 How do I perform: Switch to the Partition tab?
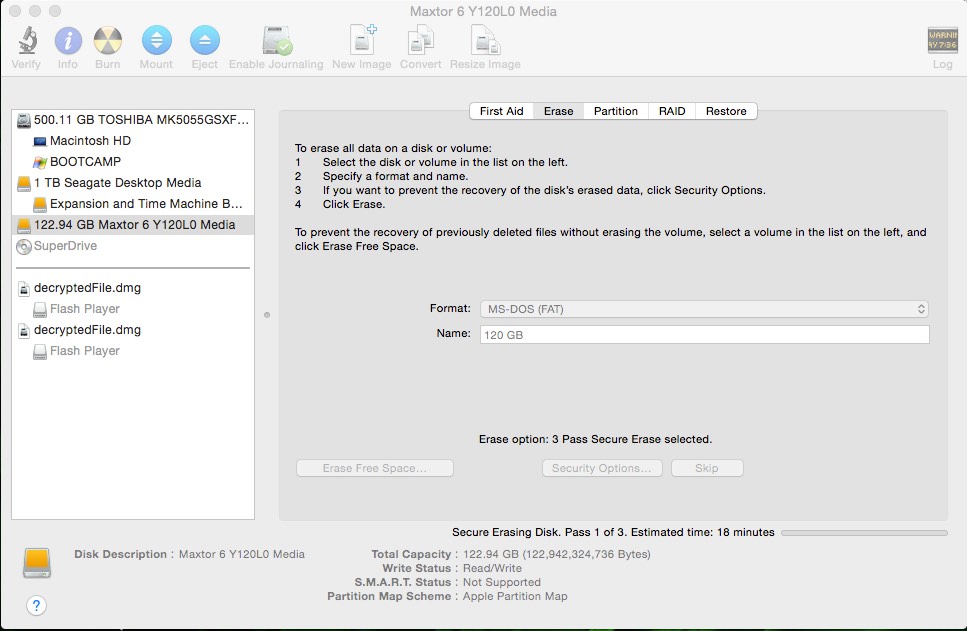click(x=615, y=111)
